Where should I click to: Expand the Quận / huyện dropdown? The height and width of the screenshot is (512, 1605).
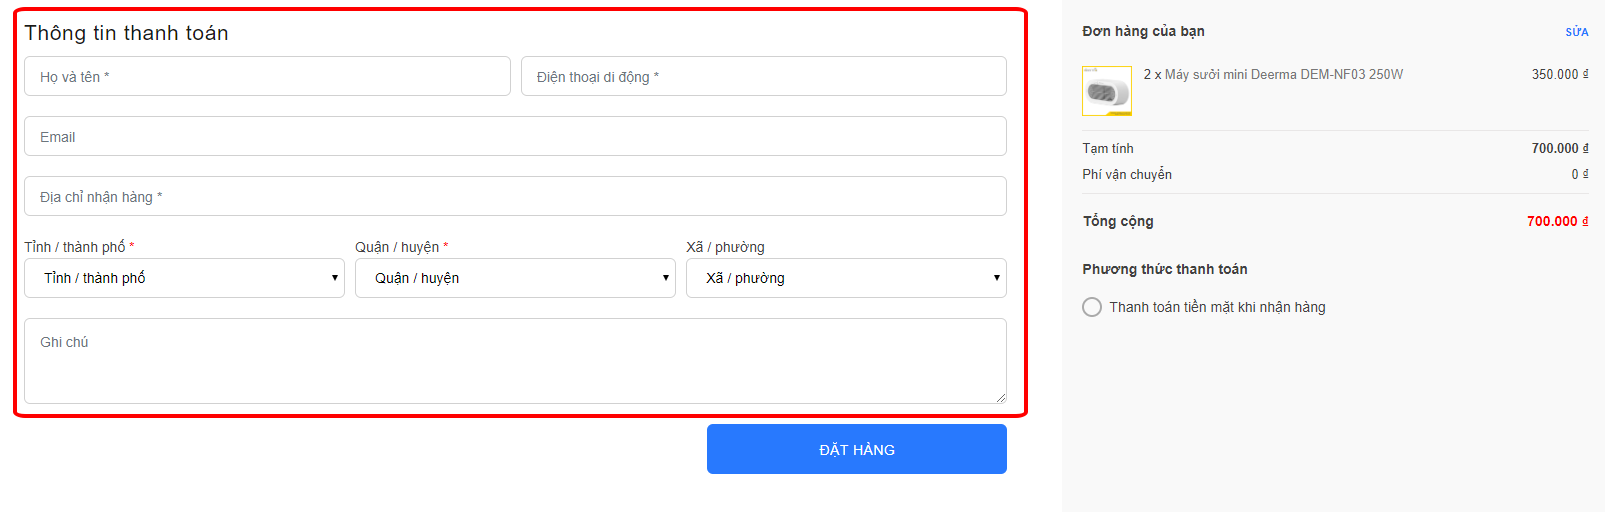pos(515,278)
